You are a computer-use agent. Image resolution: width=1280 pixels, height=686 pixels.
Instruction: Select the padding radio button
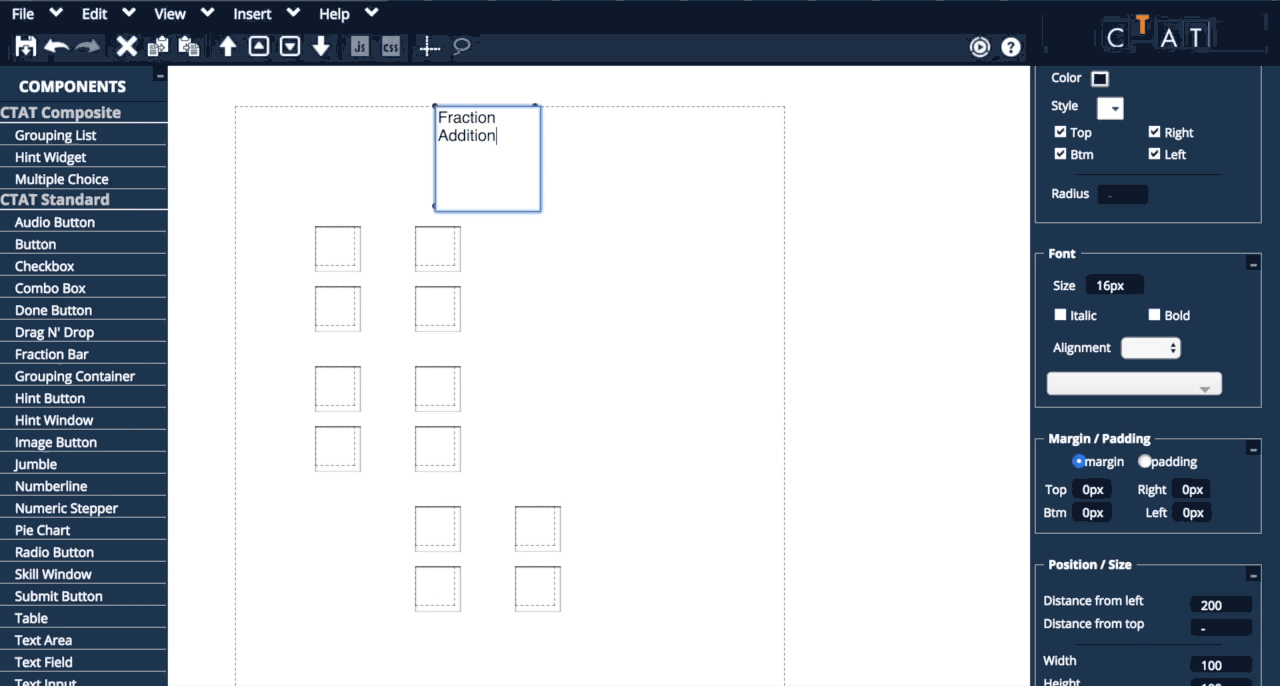[x=1145, y=461]
